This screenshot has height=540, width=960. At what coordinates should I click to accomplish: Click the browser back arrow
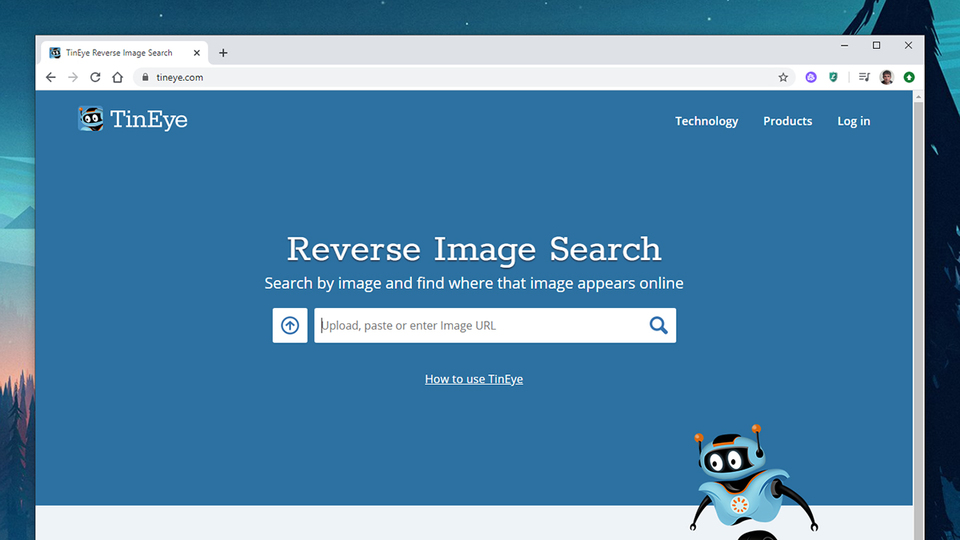tap(51, 77)
